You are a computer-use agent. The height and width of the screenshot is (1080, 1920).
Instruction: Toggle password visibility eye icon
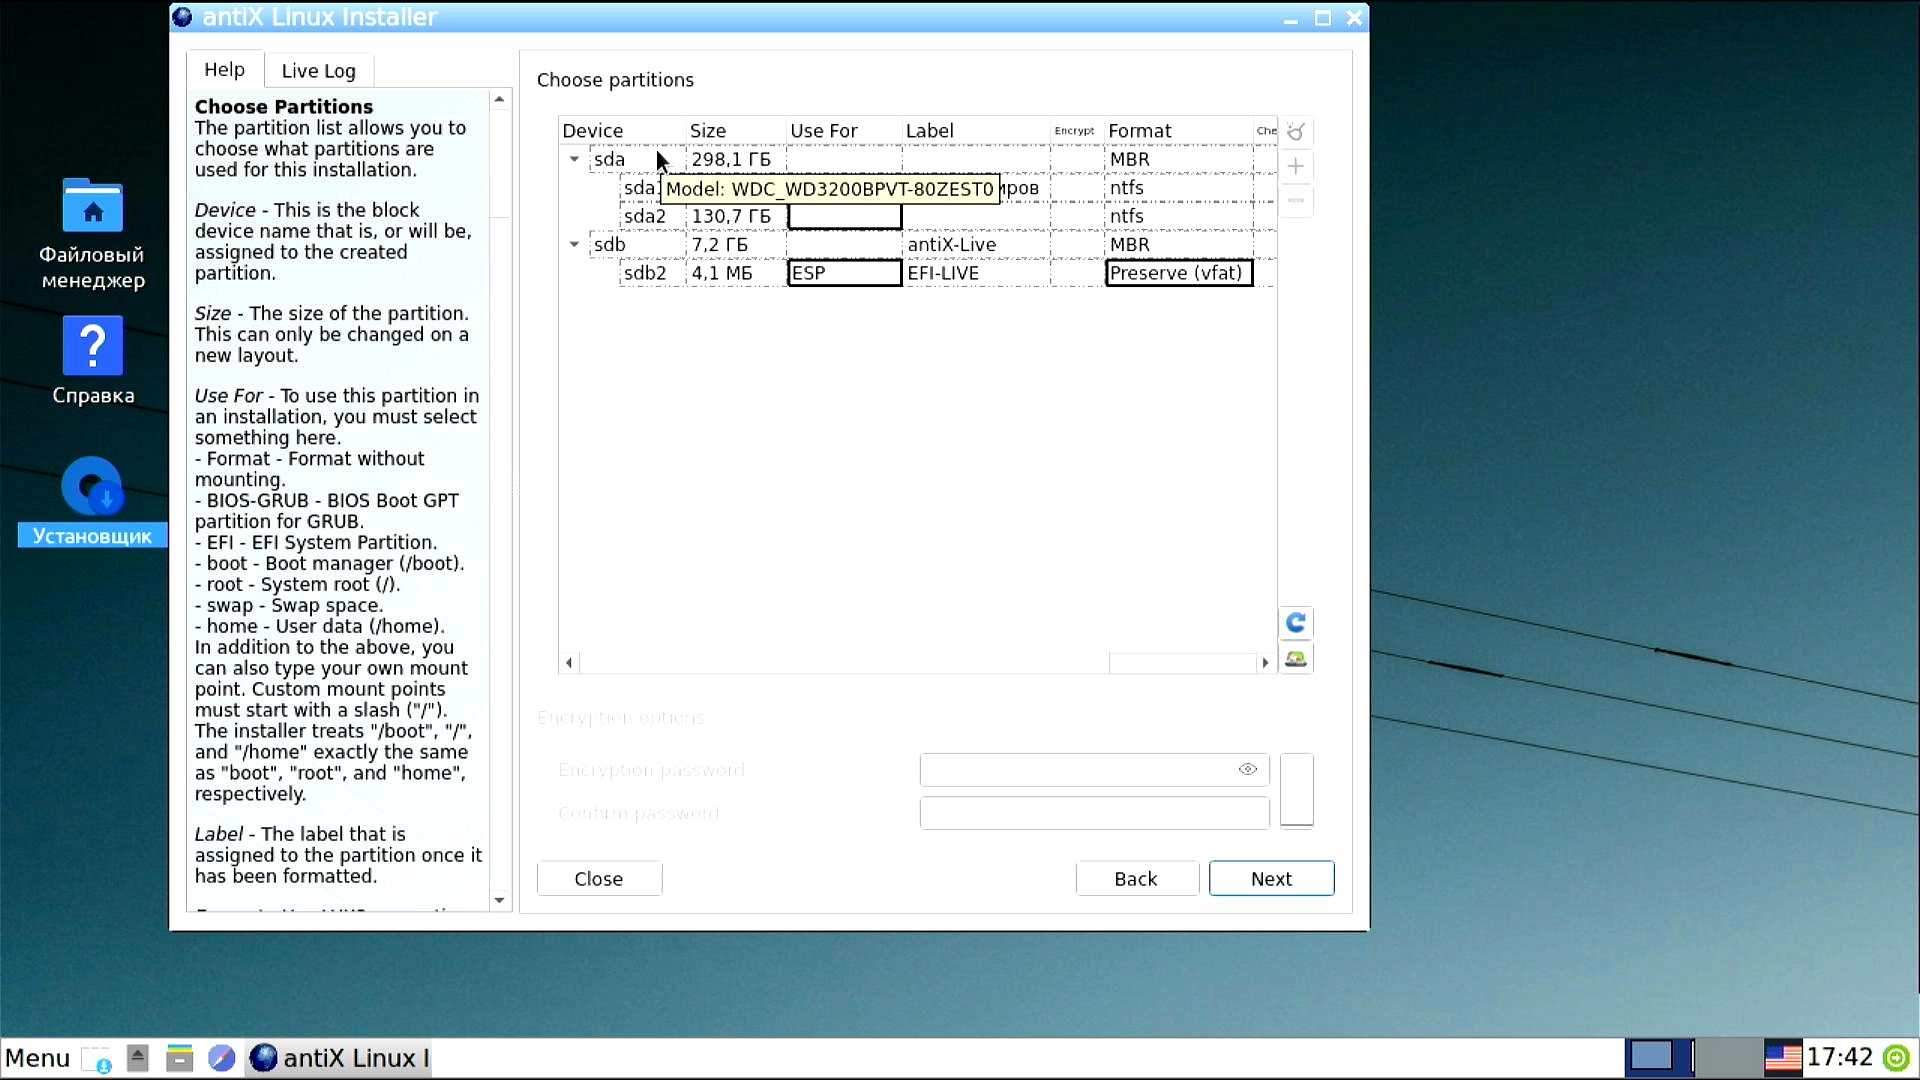(x=1247, y=769)
